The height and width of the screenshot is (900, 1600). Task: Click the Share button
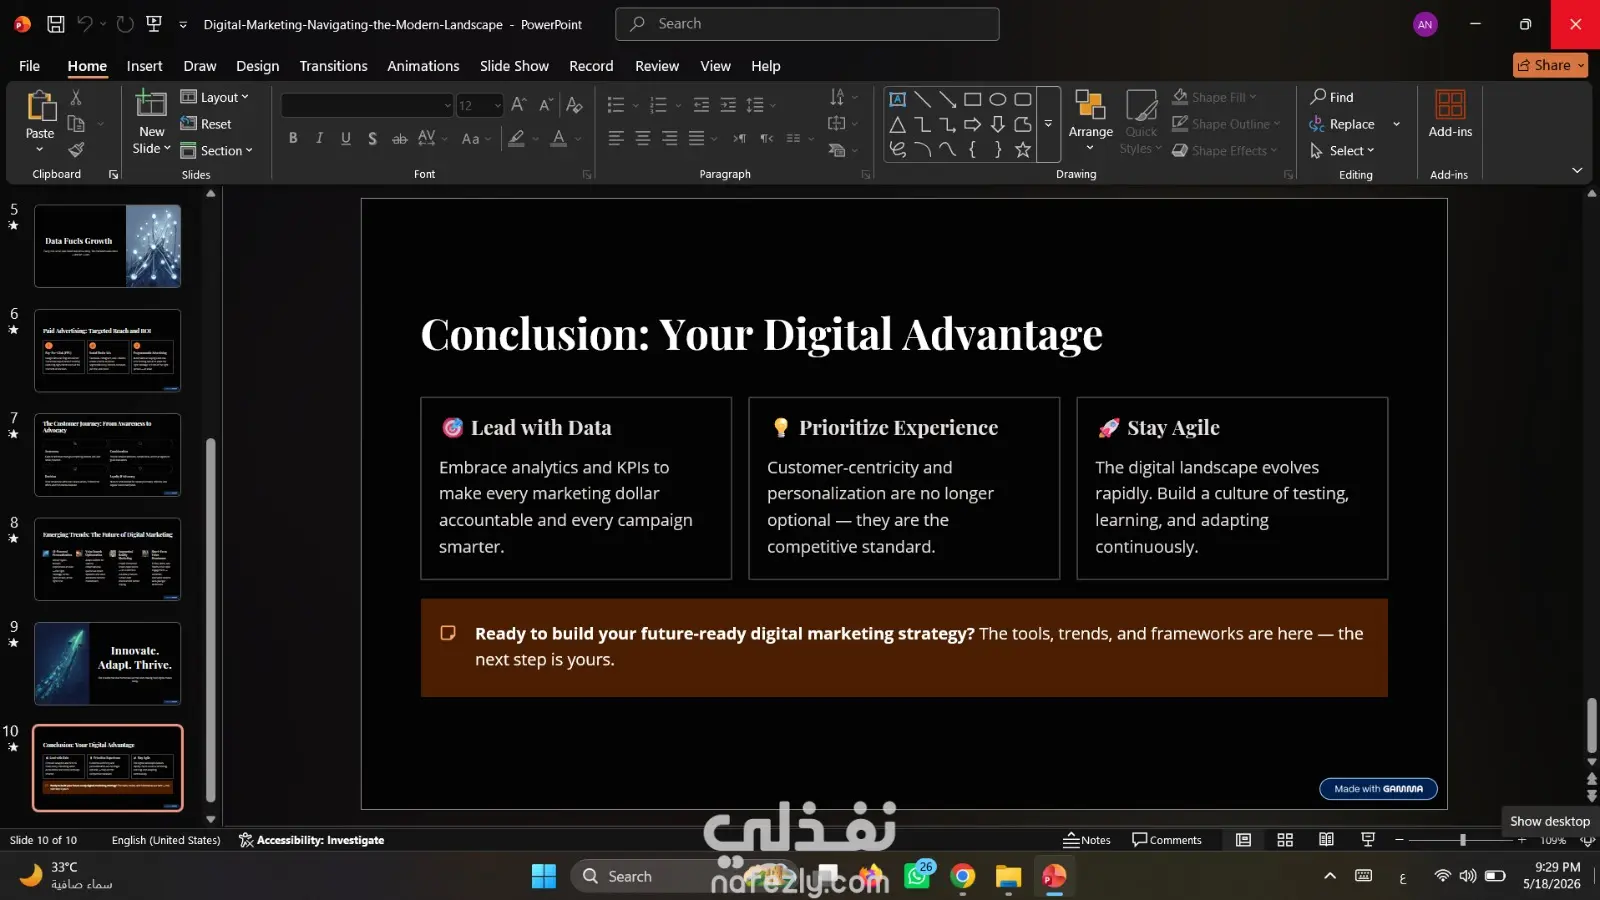point(1550,65)
